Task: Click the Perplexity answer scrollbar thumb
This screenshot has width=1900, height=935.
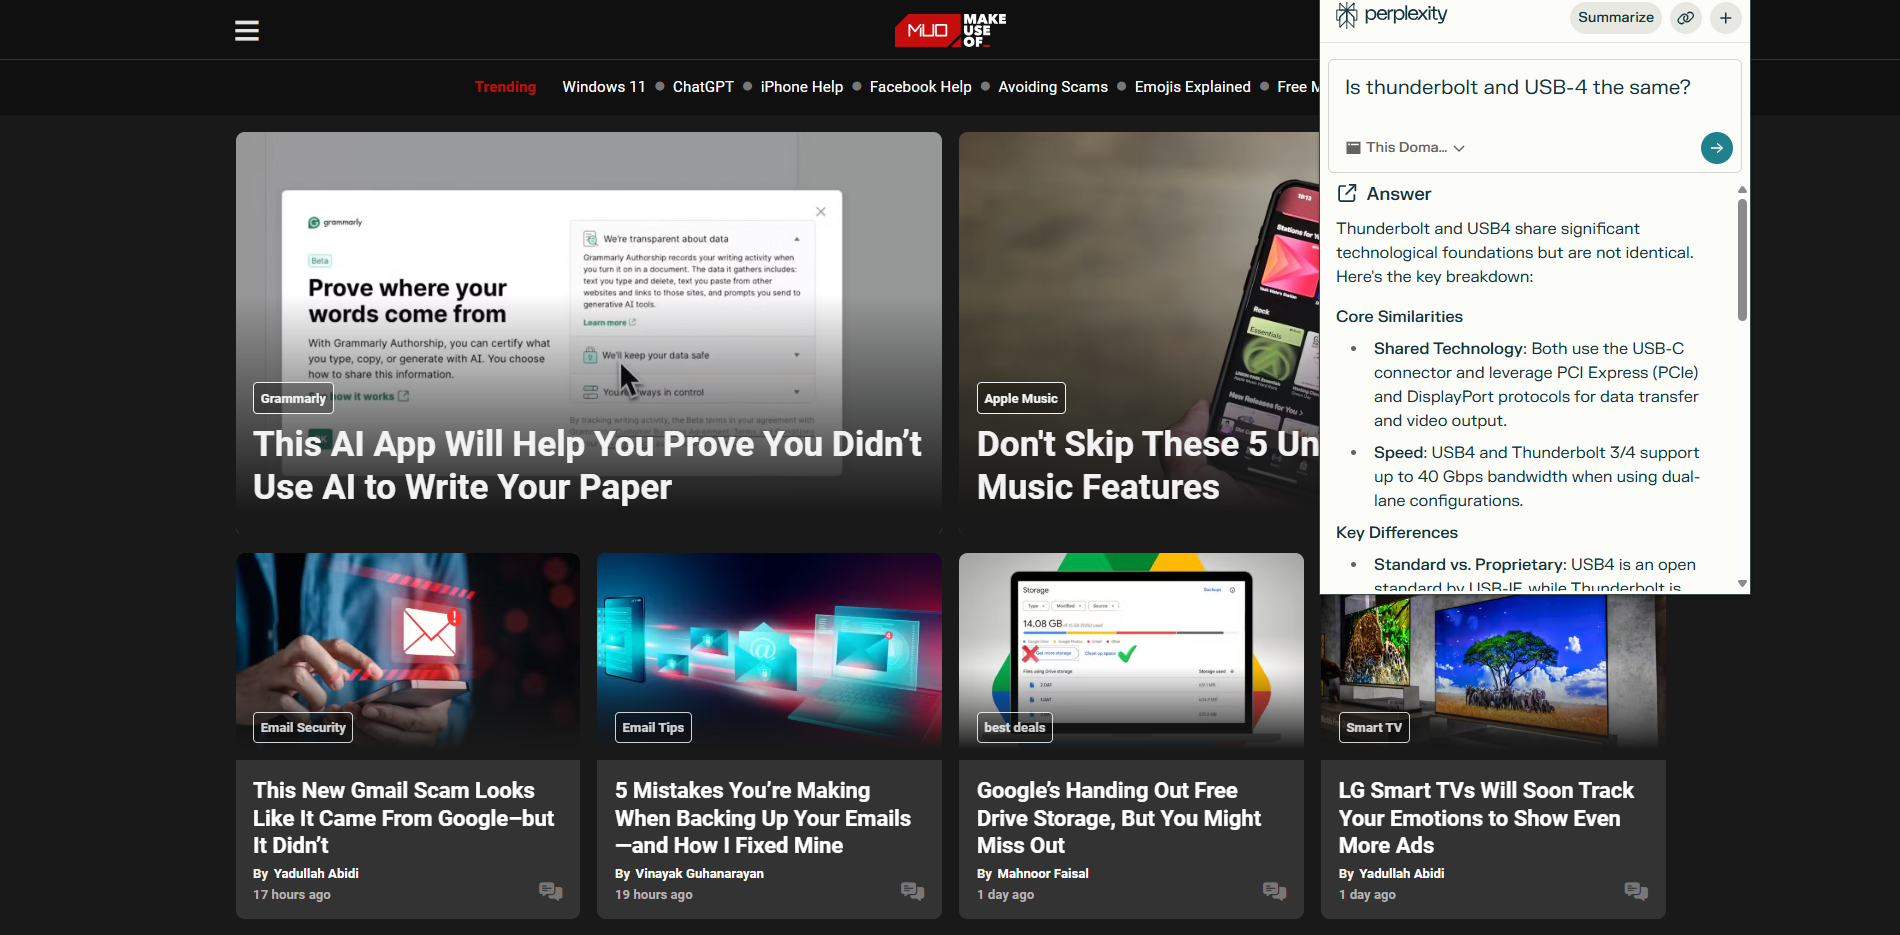Action: point(1742,260)
